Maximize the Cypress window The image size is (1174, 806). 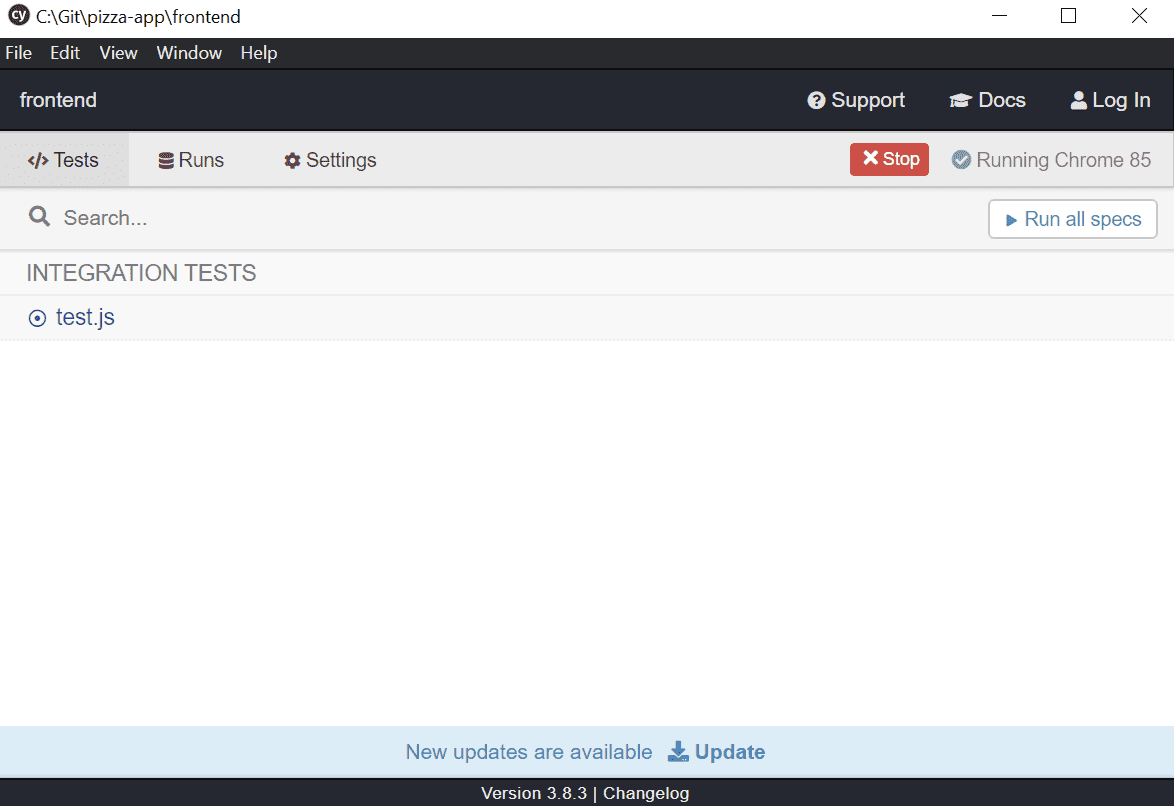1068,16
